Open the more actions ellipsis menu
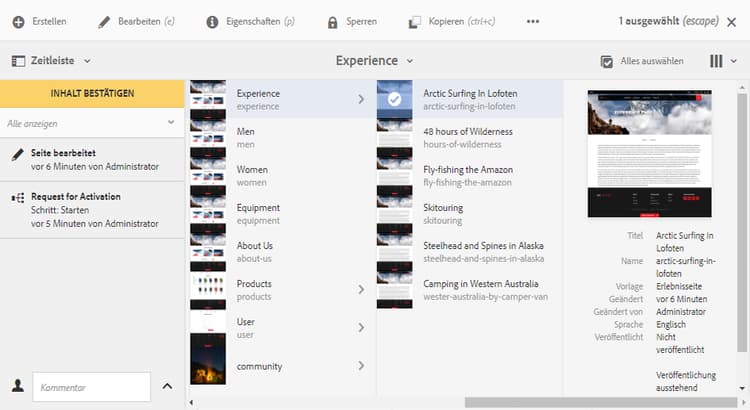This screenshot has width=750, height=410. tap(533, 22)
